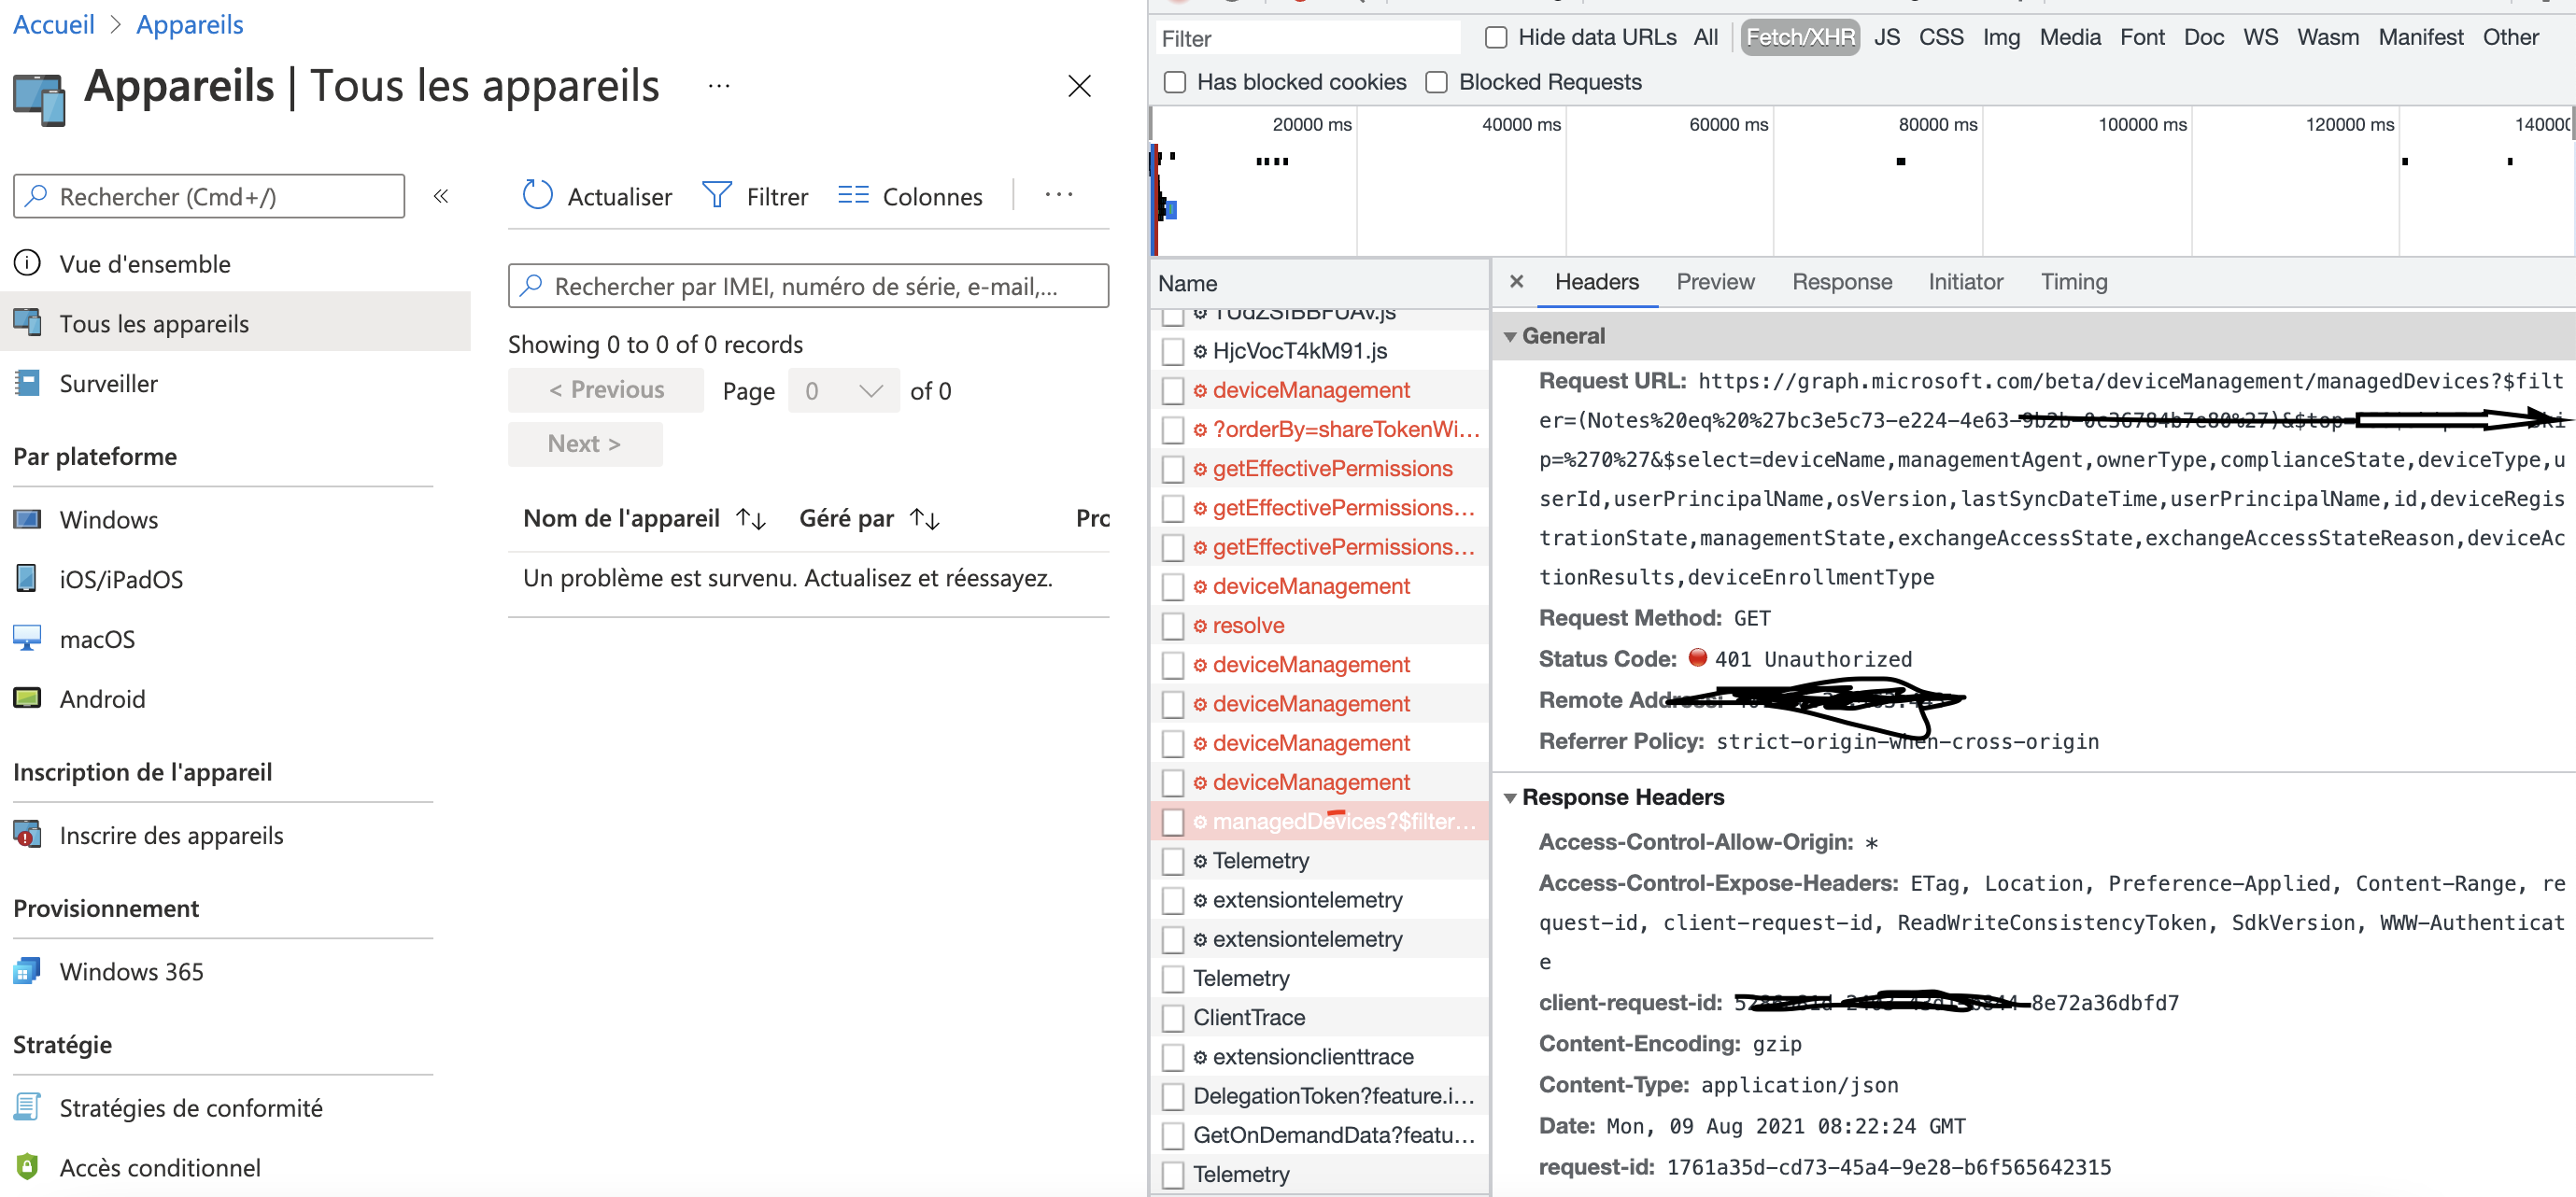This screenshot has height=1197, width=2576.
Task: Select the Actualiser refresh icon
Action: click(537, 195)
